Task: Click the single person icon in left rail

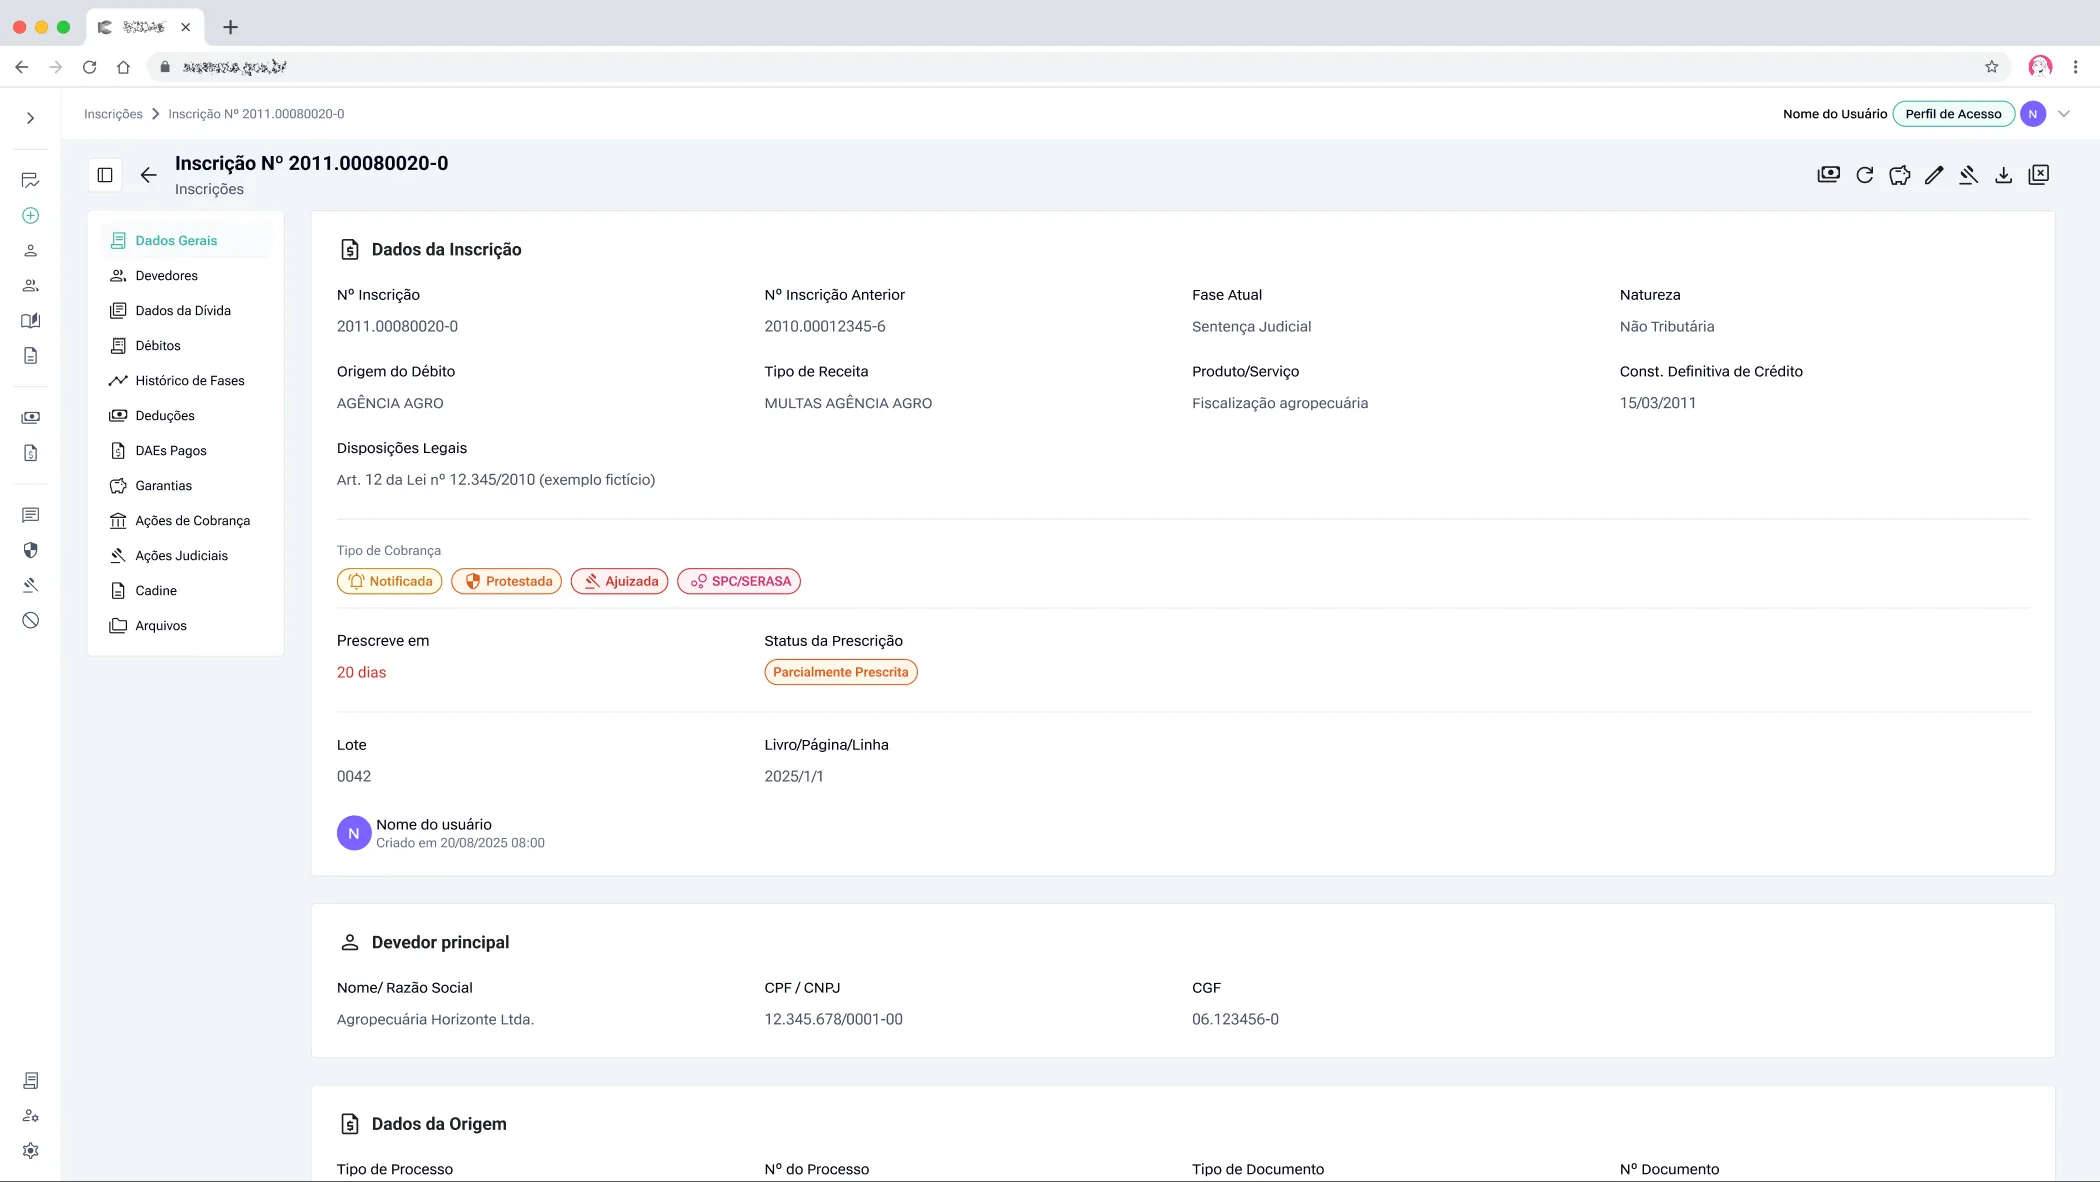Action: tap(31, 251)
